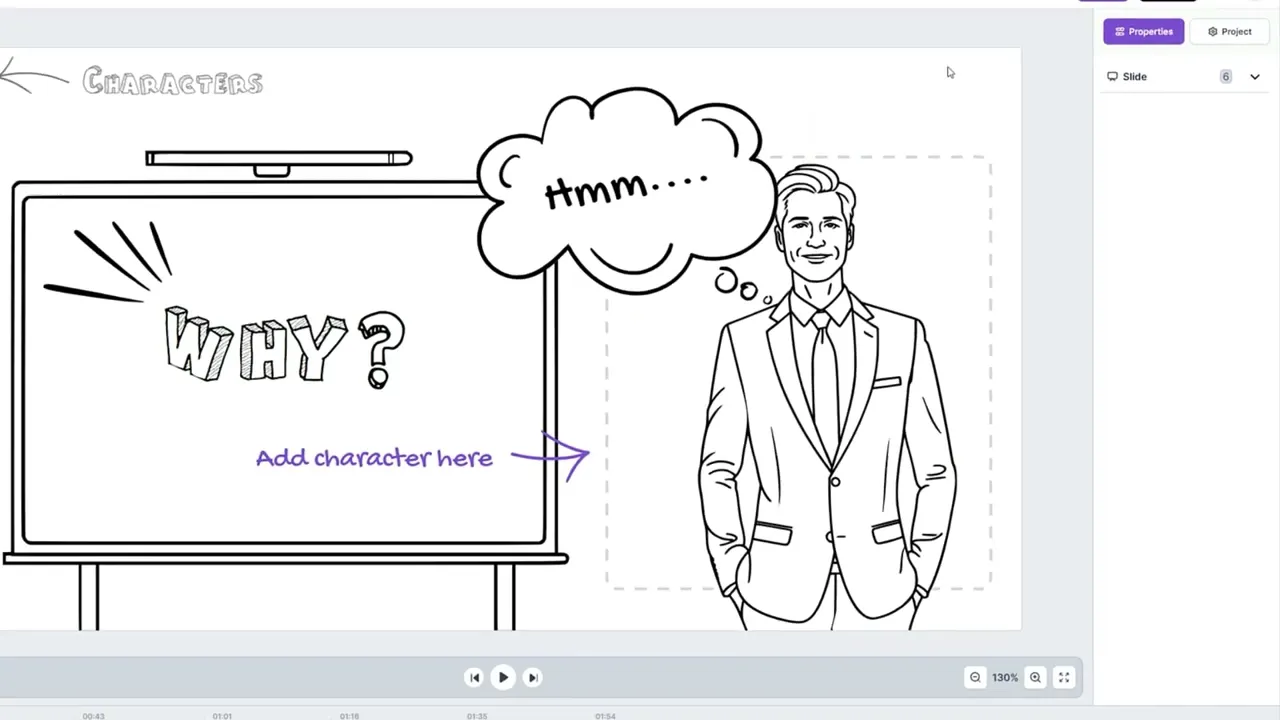Viewport: 1280px width, 720px height.
Task: Open the Properties tab
Action: [1144, 31]
